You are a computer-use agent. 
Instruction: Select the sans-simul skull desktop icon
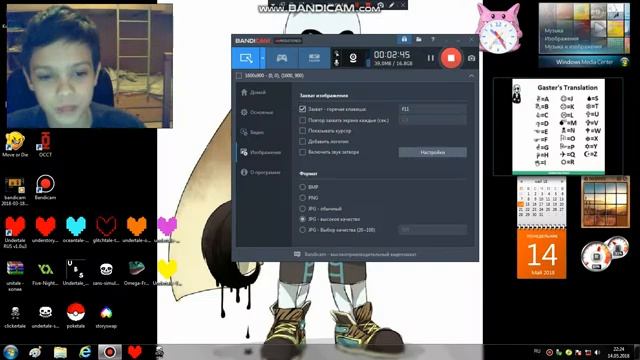pyautogui.click(x=106, y=273)
